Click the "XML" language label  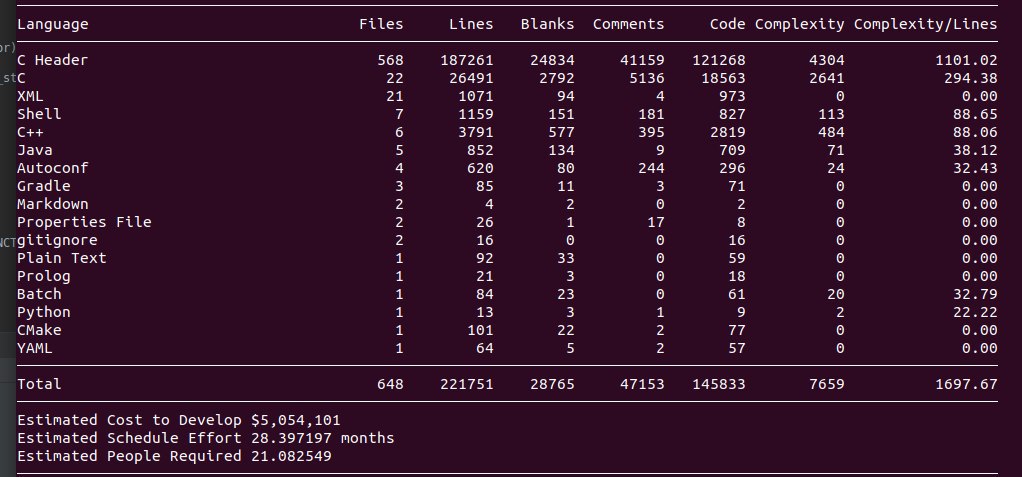coord(30,96)
